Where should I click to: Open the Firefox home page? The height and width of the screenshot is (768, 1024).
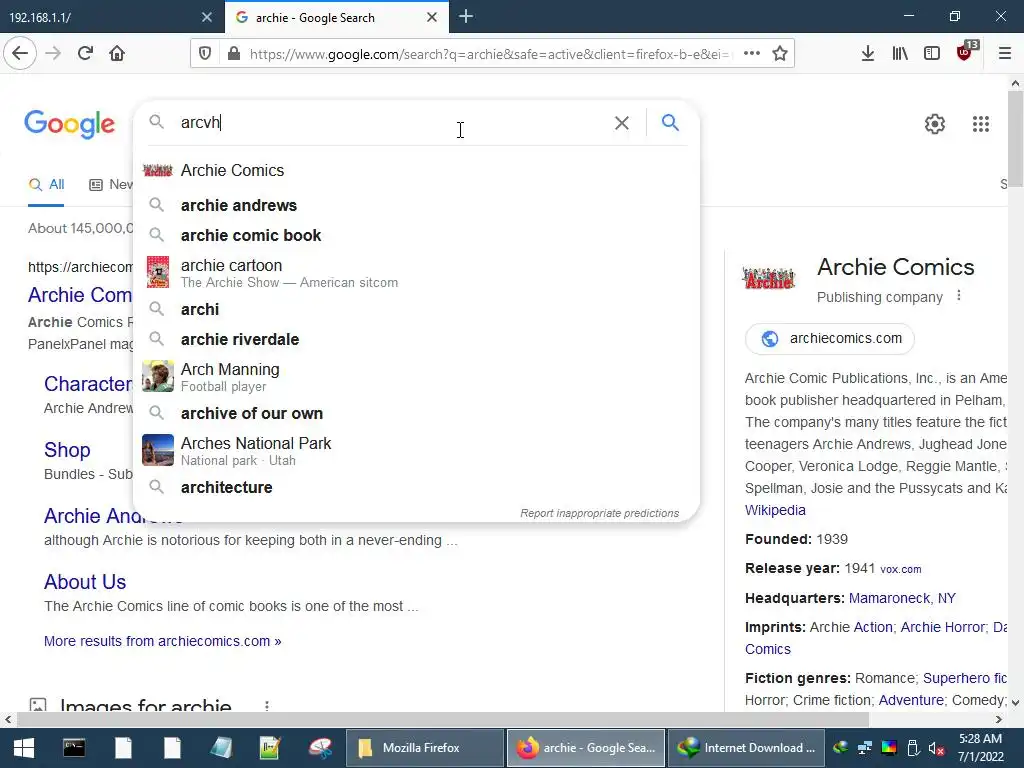click(117, 54)
